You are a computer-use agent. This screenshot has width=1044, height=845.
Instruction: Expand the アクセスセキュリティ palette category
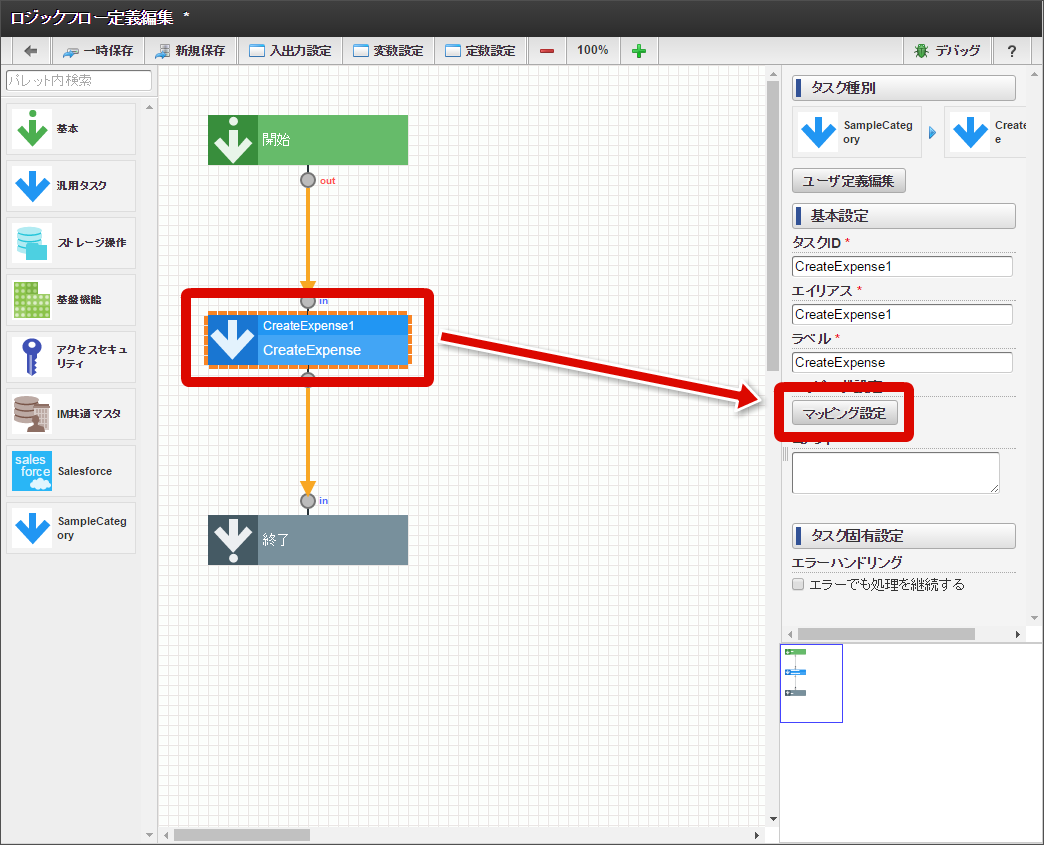(x=71, y=357)
